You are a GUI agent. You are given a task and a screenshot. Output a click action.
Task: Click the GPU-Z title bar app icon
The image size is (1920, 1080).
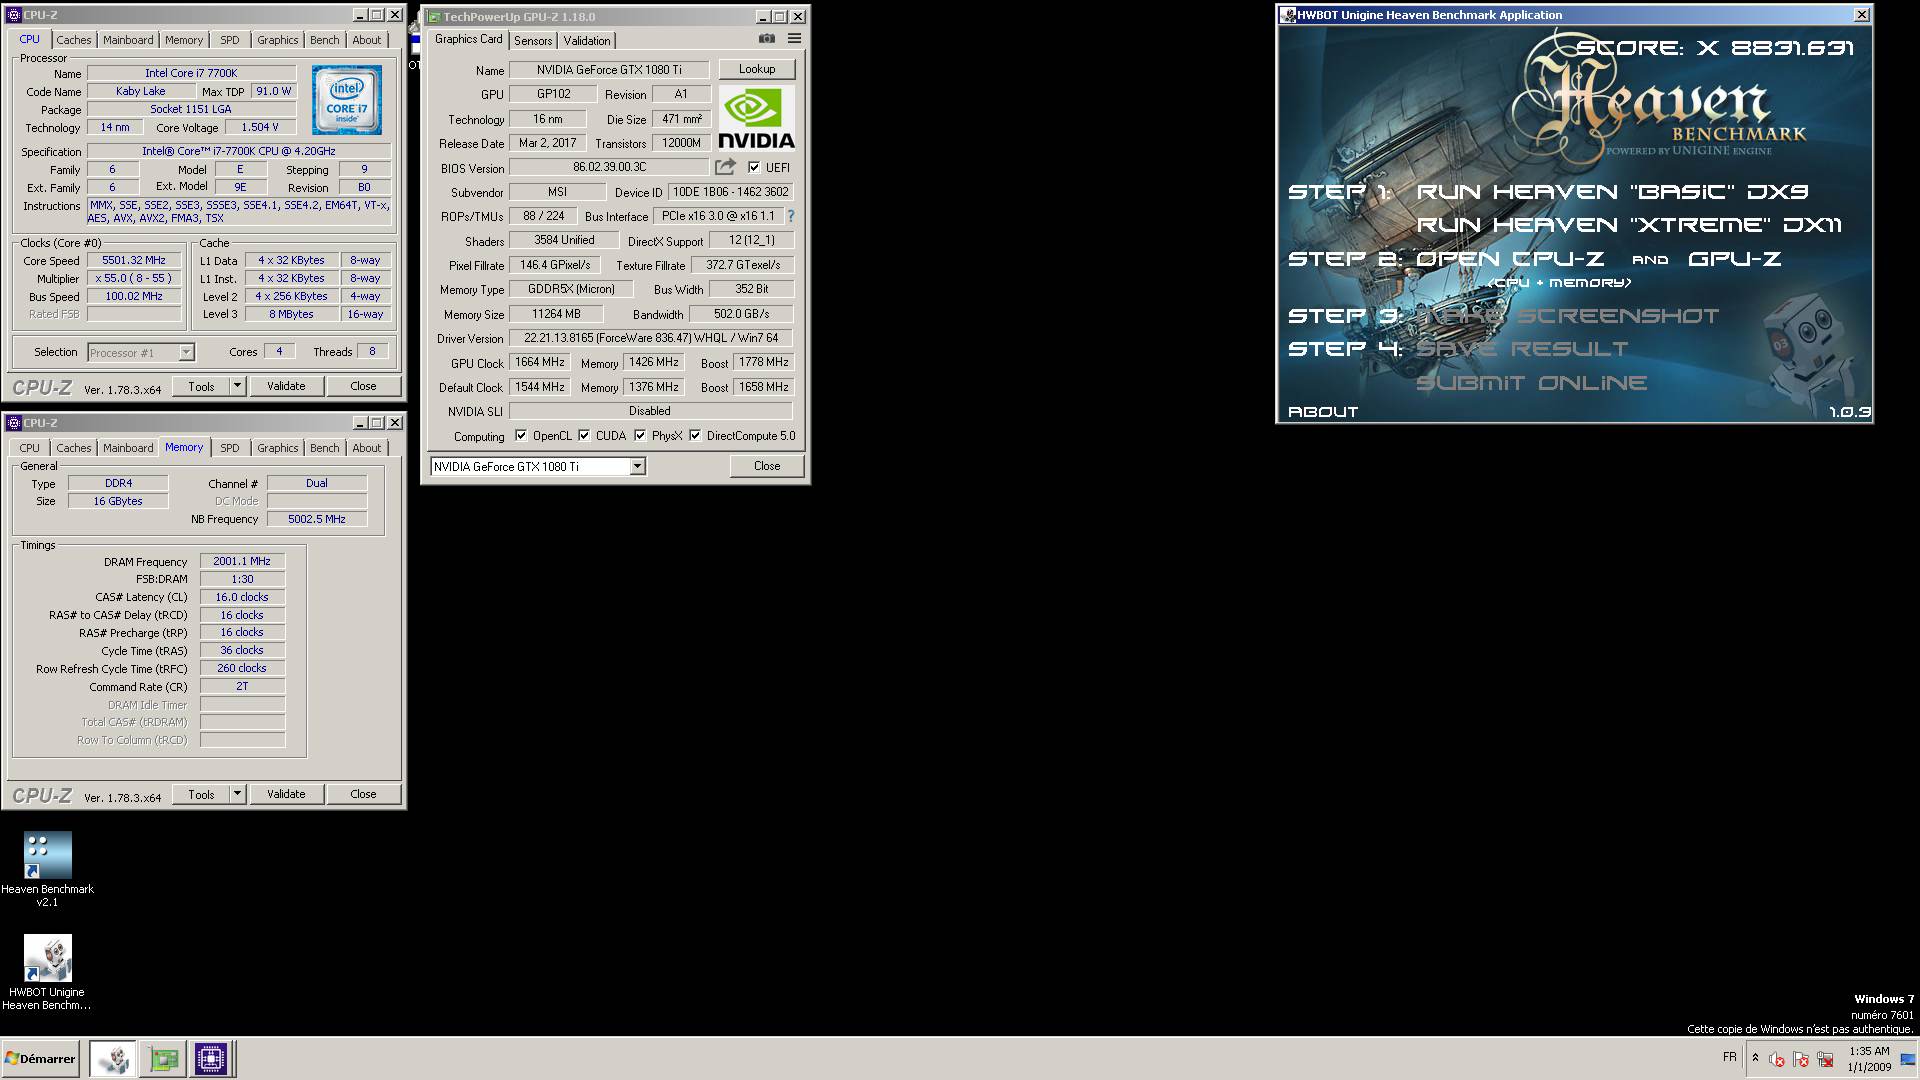click(x=434, y=17)
